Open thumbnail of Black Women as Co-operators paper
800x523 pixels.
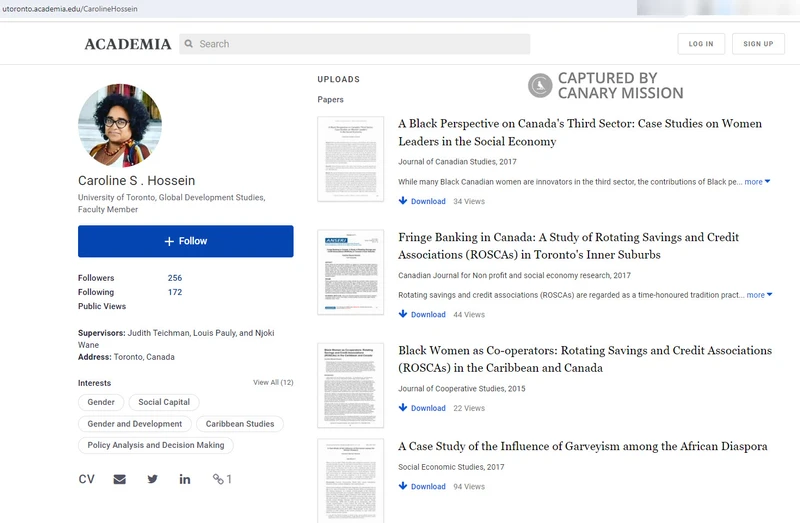(351, 385)
